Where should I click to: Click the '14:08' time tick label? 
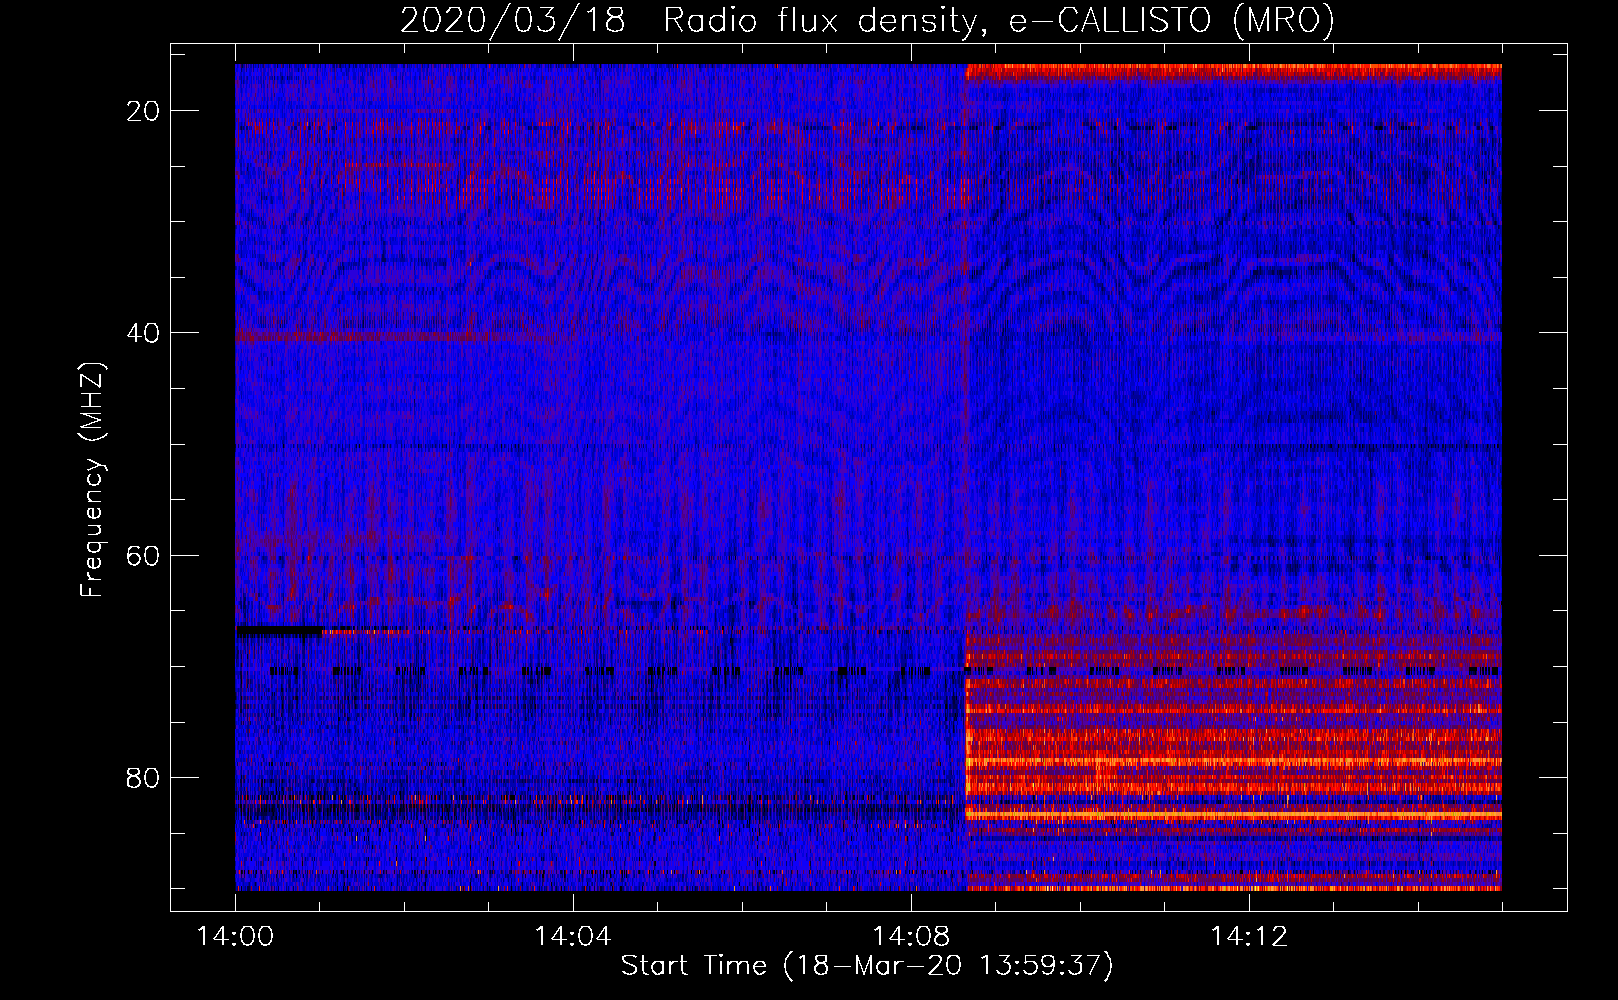click(x=910, y=937)
